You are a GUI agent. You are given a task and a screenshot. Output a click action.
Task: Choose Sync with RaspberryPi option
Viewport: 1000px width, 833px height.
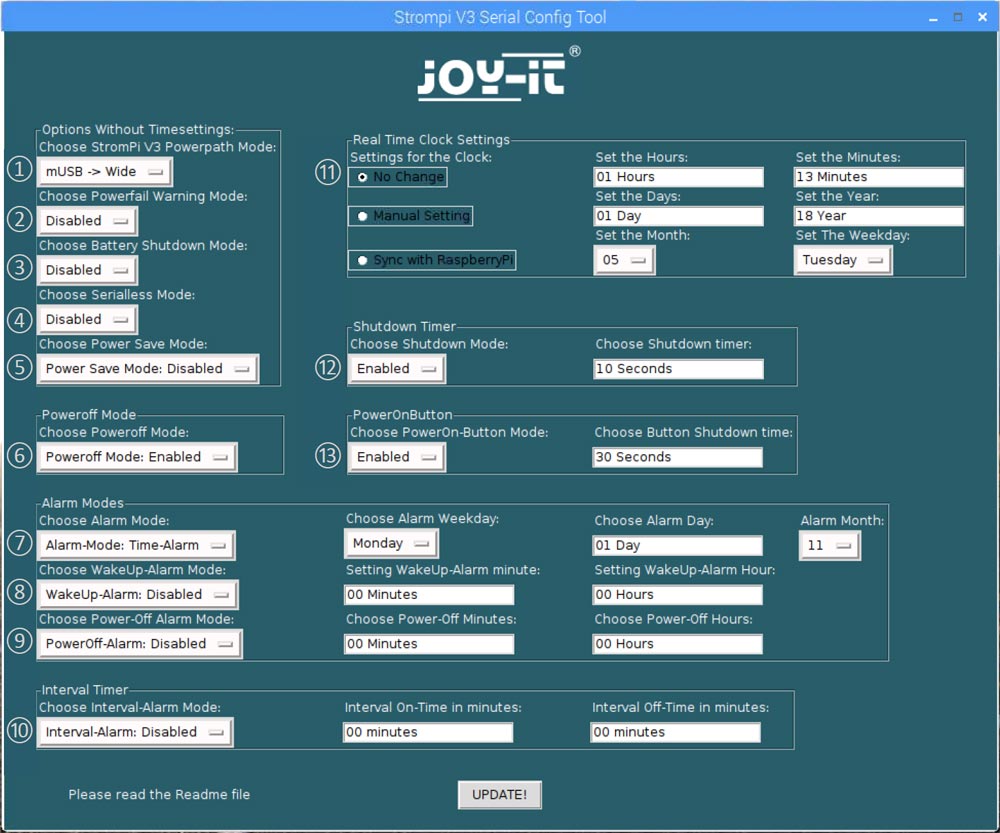[432, 260]
